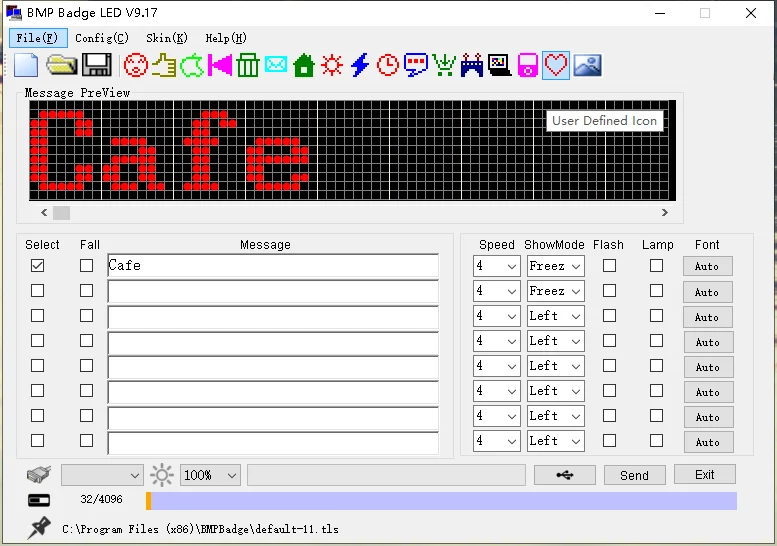Insert the red clock icon
777x546 pixels.
388,66
